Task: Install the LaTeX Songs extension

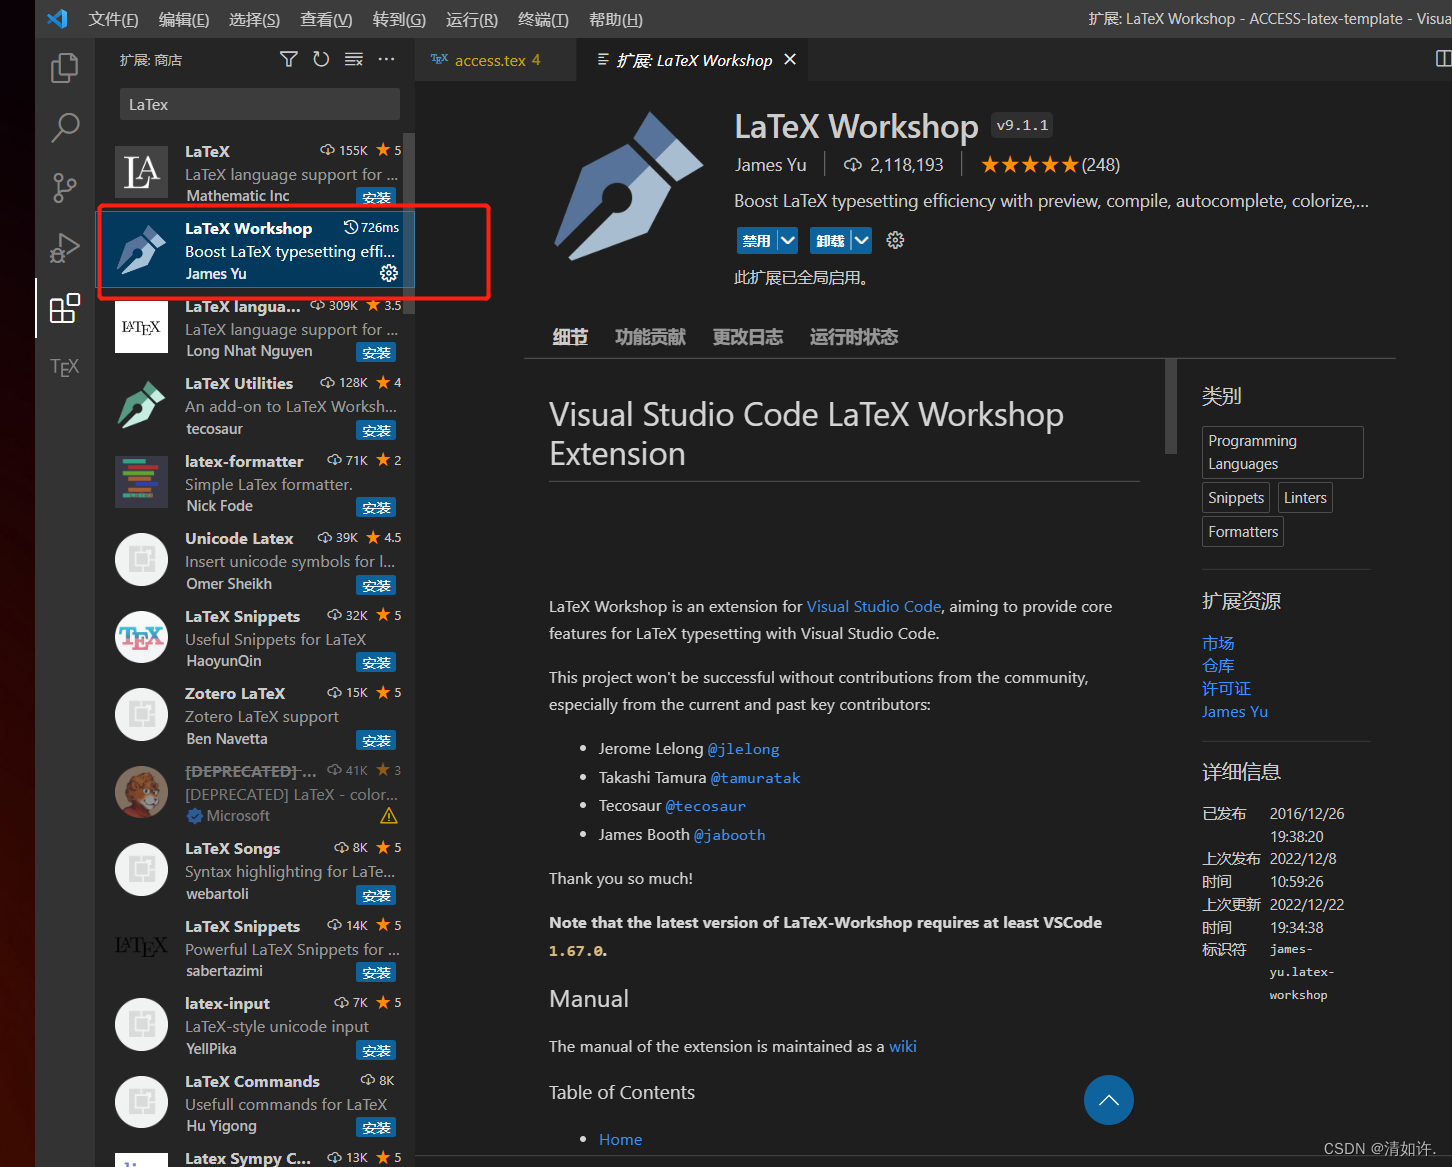Action: 376,895
